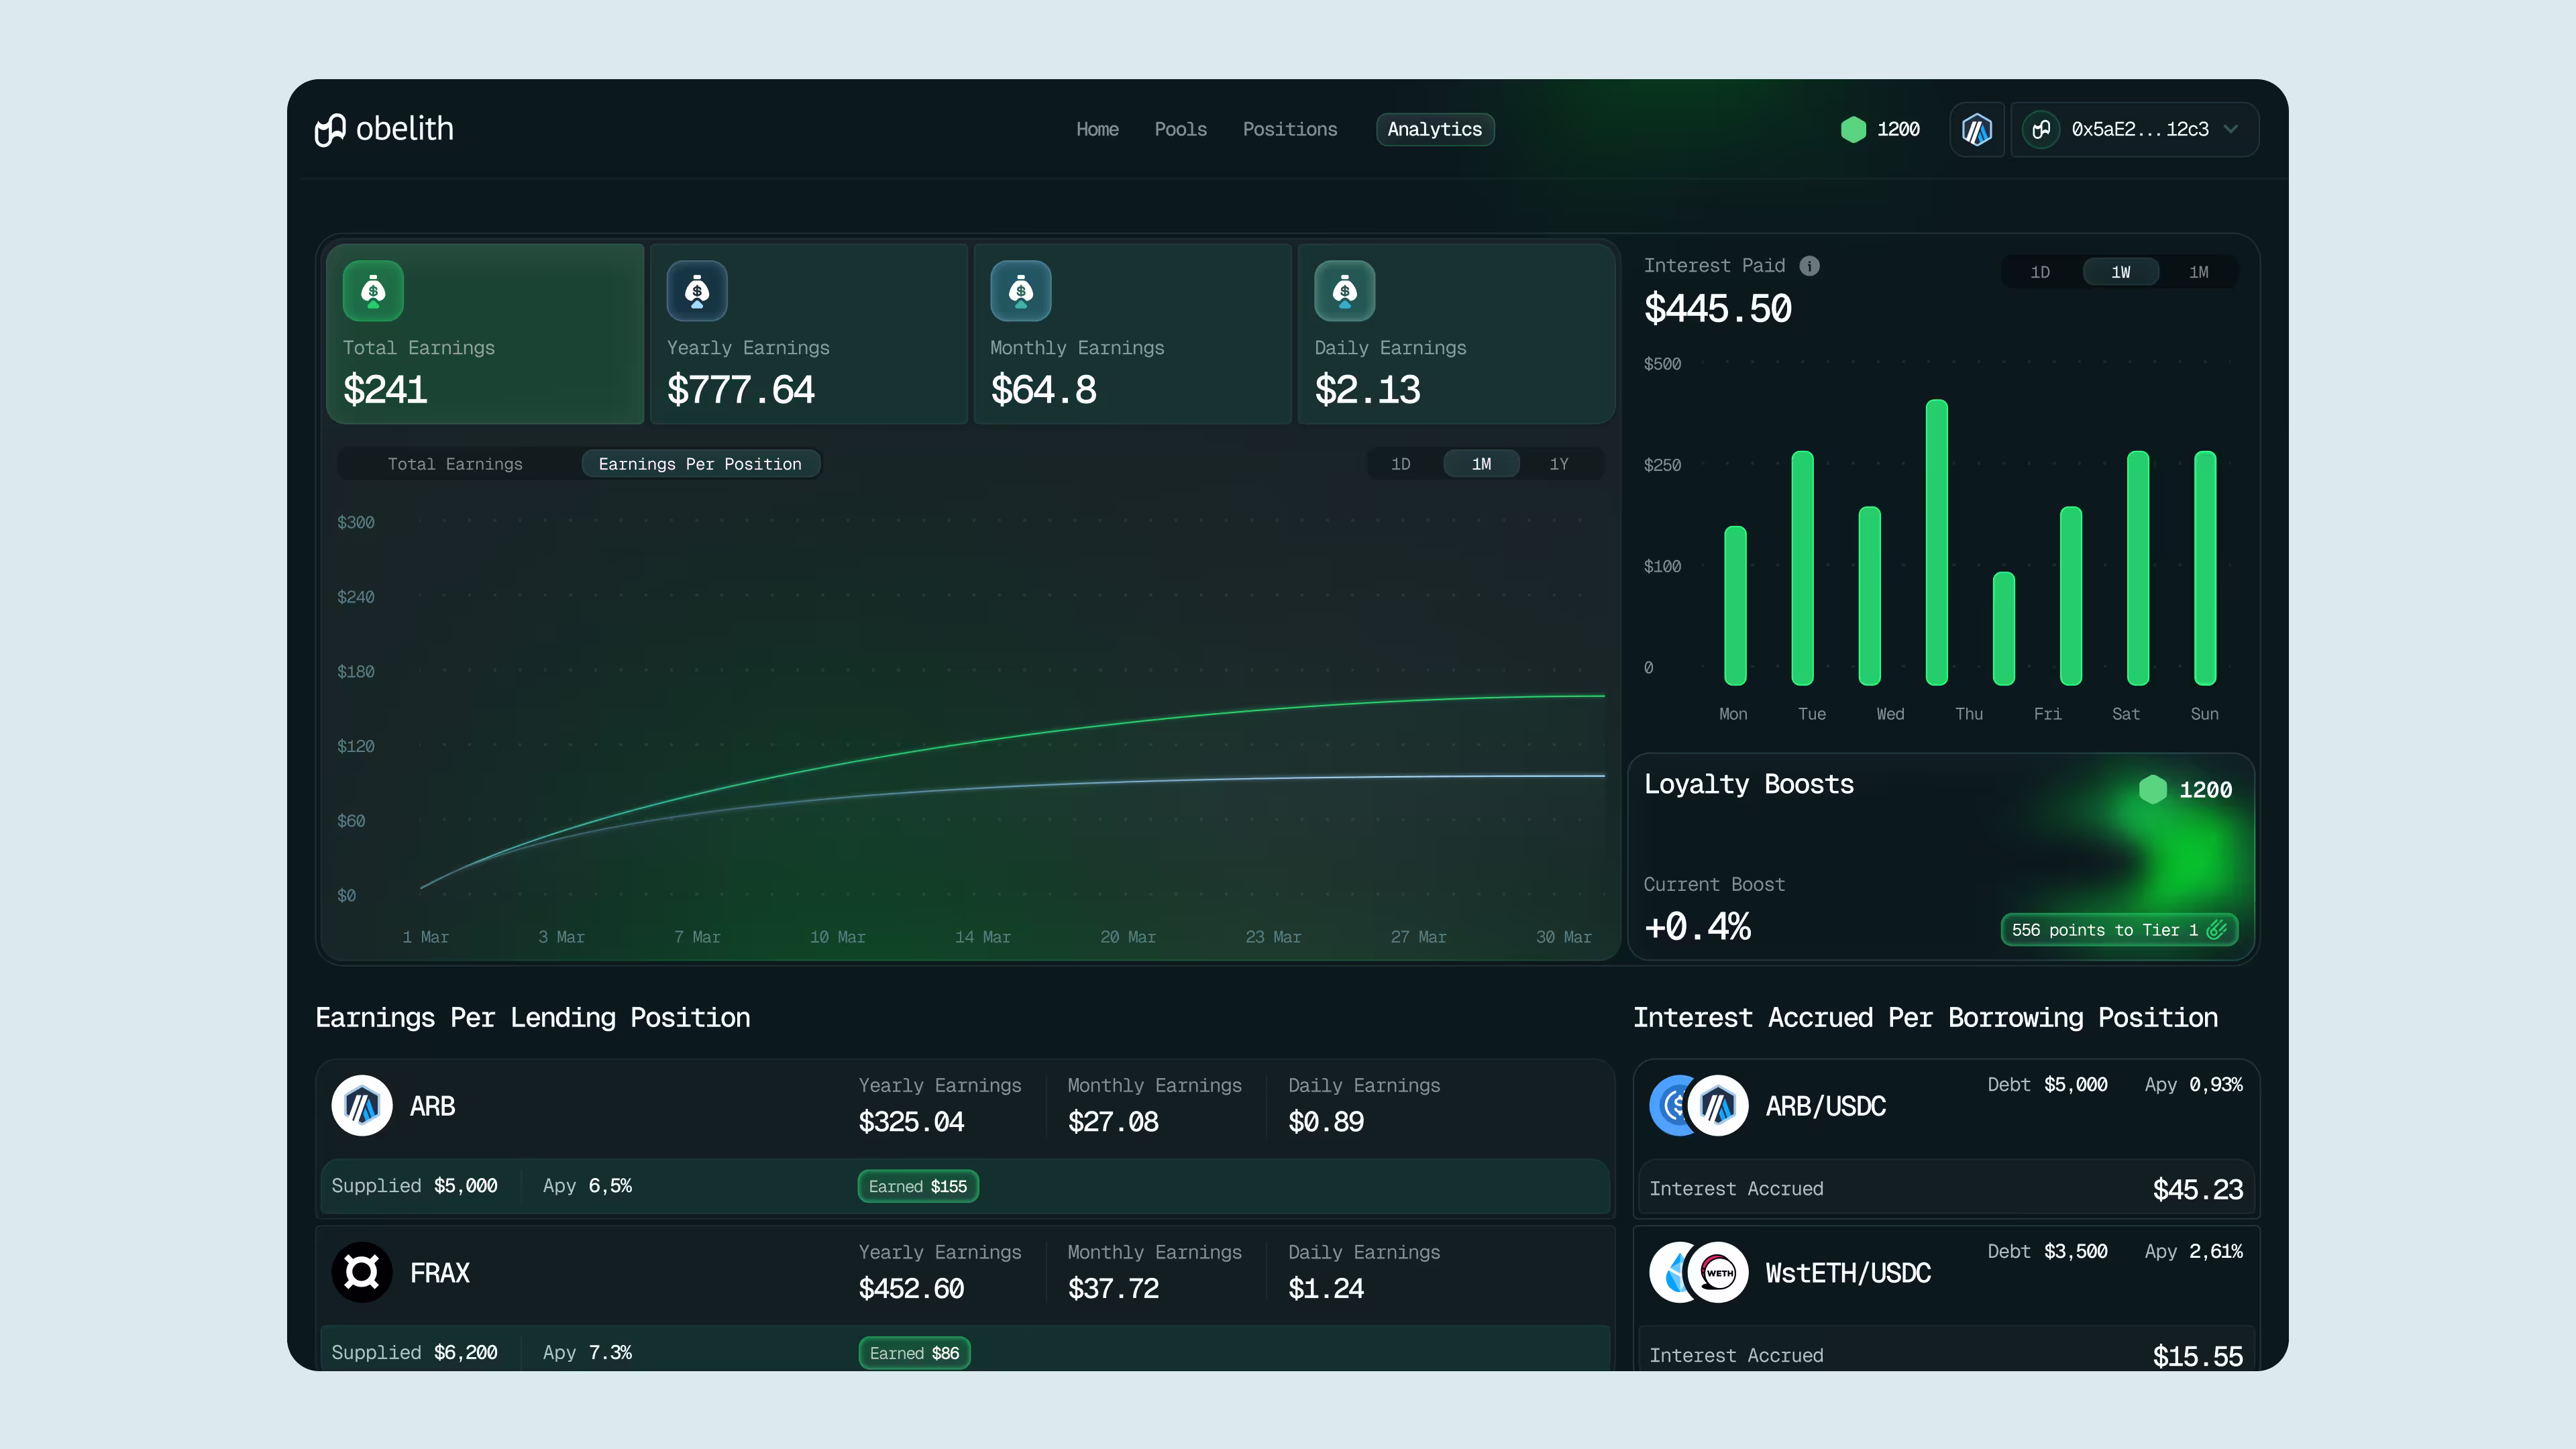The height and width of the screenshot is (1449, 2576).
Task: Click the hexagon points icon in the header
Action: pyautogui.click(x=1855, y=129)
